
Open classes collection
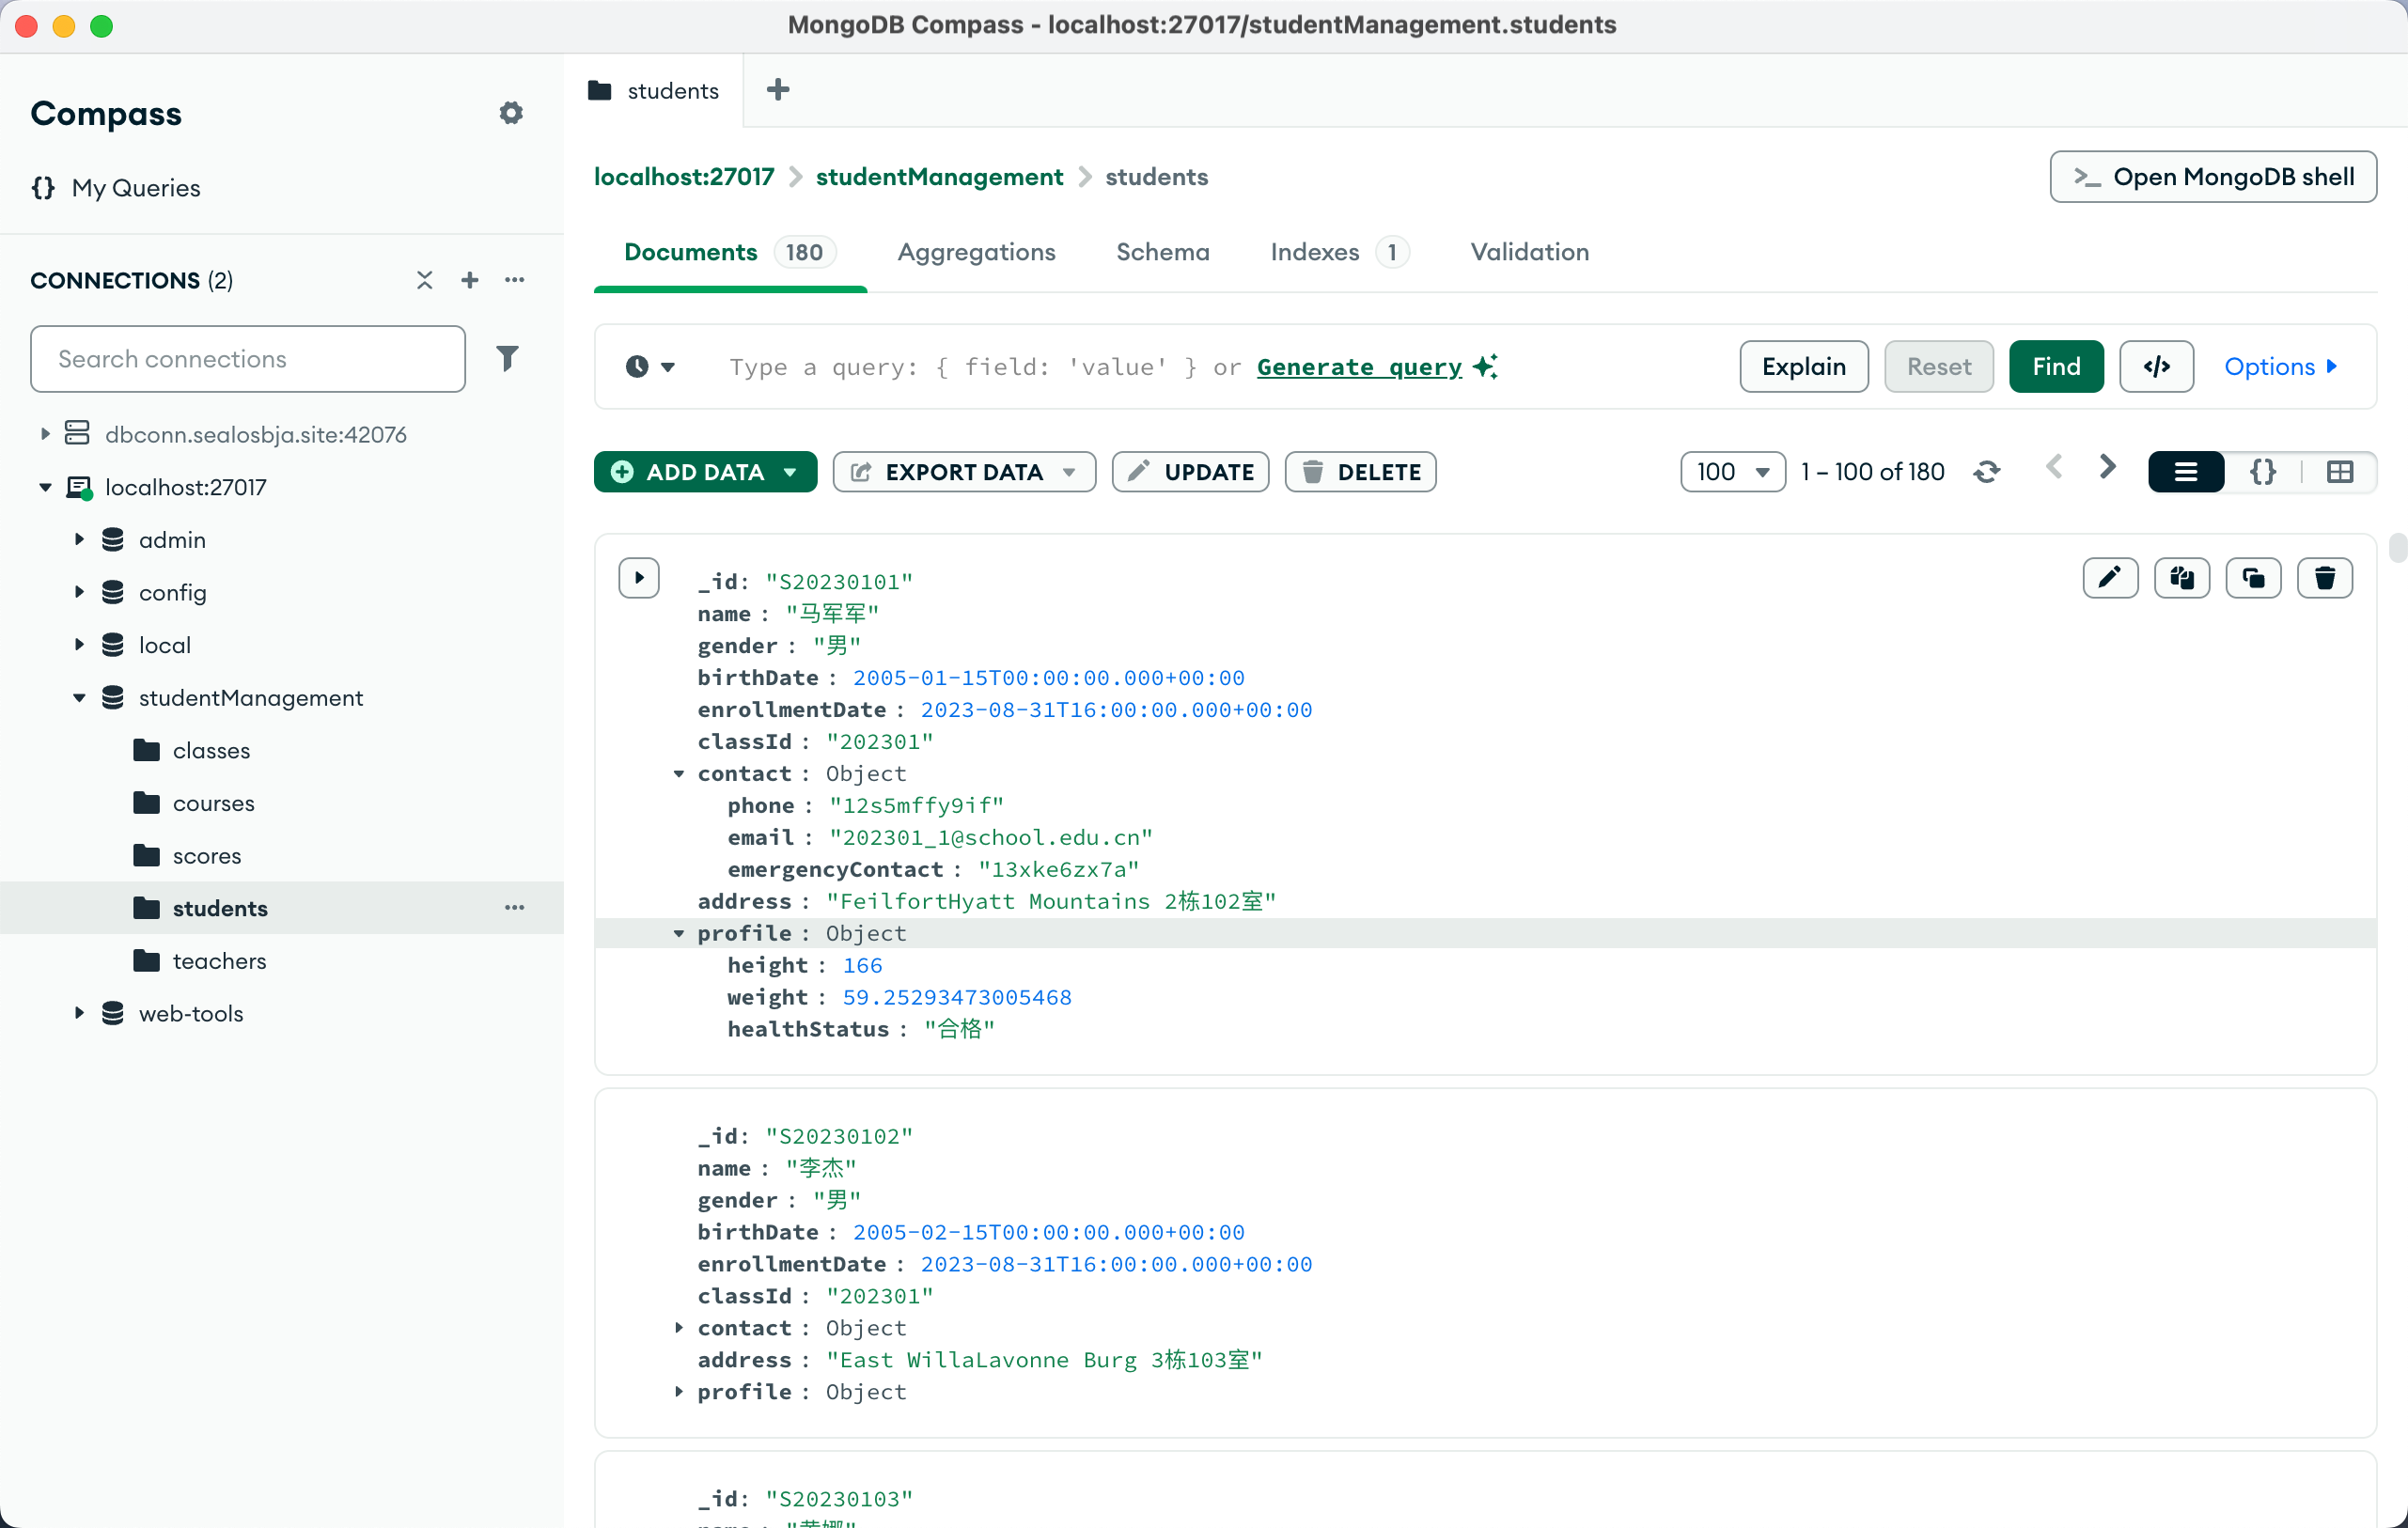click(211, 750)
